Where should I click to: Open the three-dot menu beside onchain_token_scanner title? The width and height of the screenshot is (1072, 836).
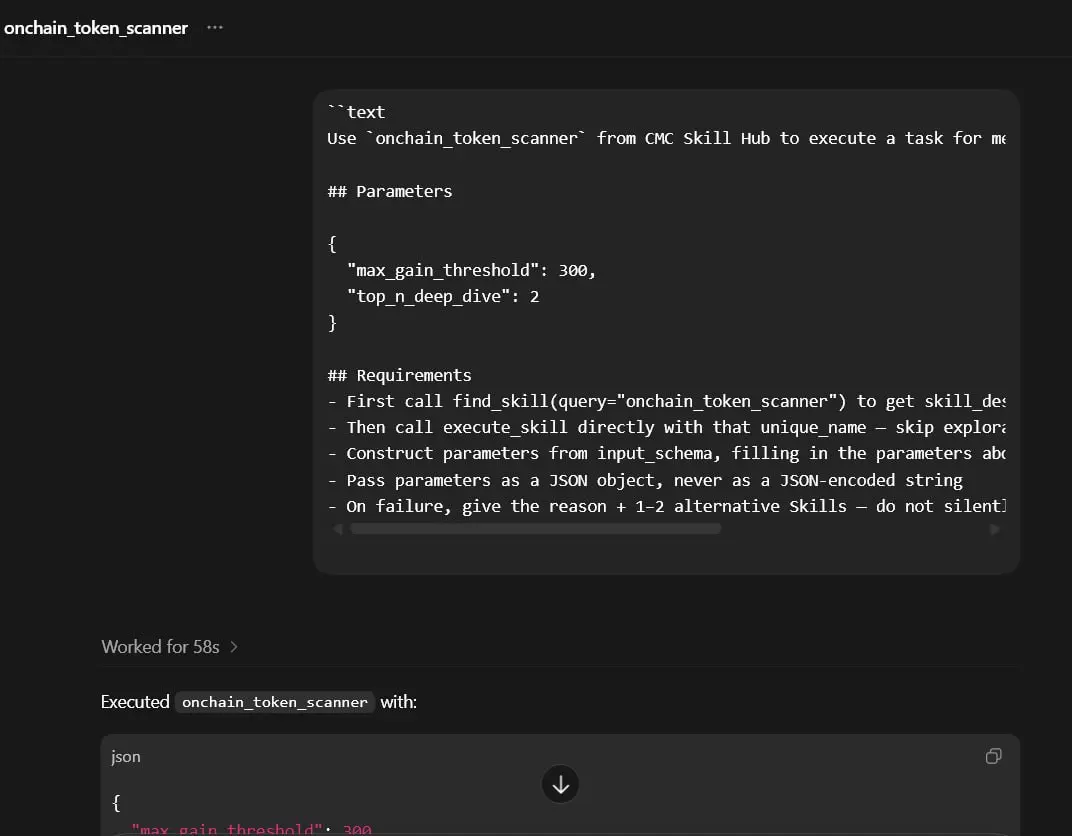point(215,27)
